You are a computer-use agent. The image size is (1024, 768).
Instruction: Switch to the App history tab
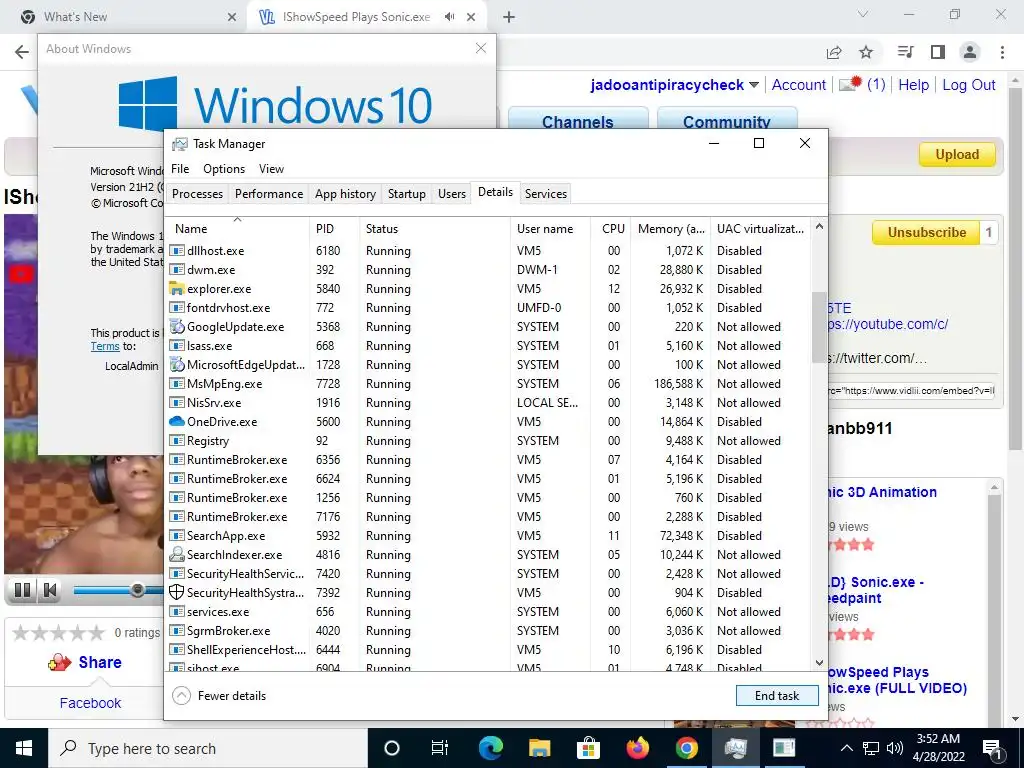345,194
